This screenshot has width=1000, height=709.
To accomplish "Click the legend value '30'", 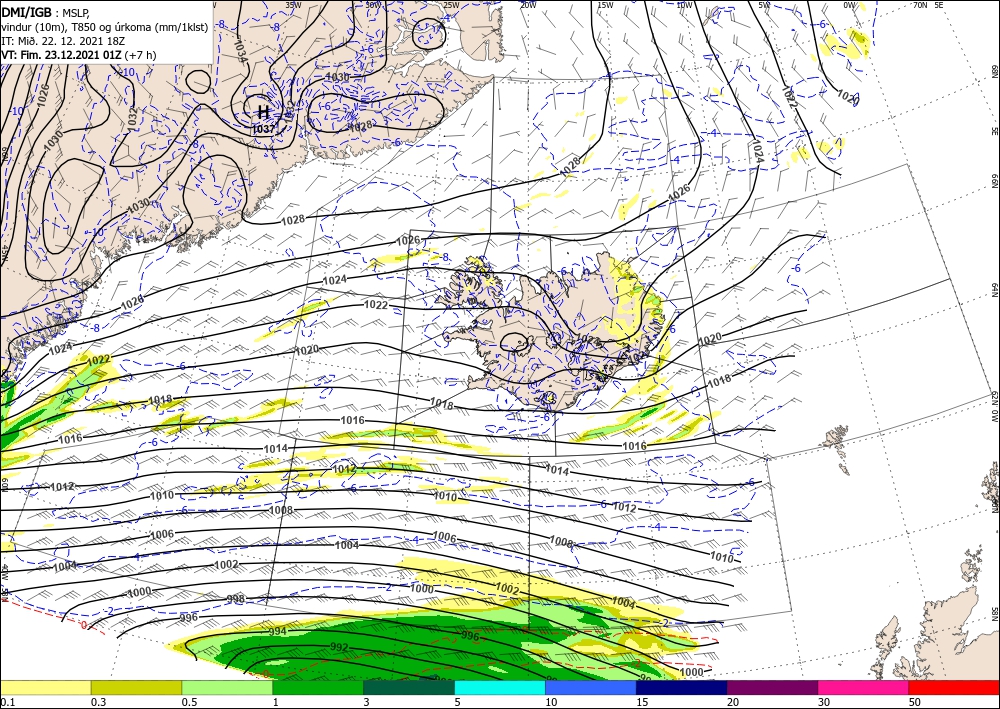I will [x=824, y=702].
